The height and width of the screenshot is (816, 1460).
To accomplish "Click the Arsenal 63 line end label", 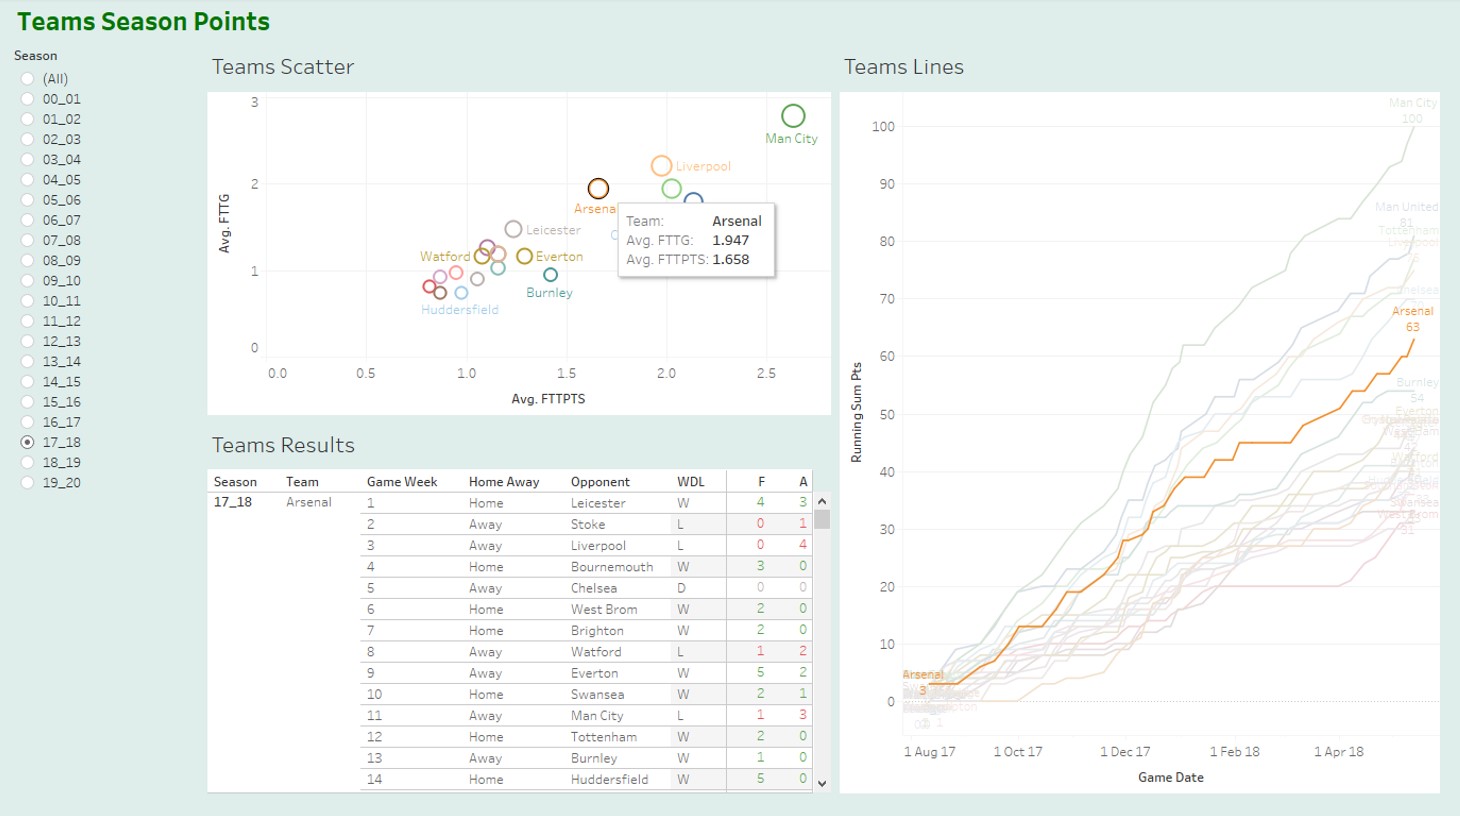I will [x=1412, y=319].
